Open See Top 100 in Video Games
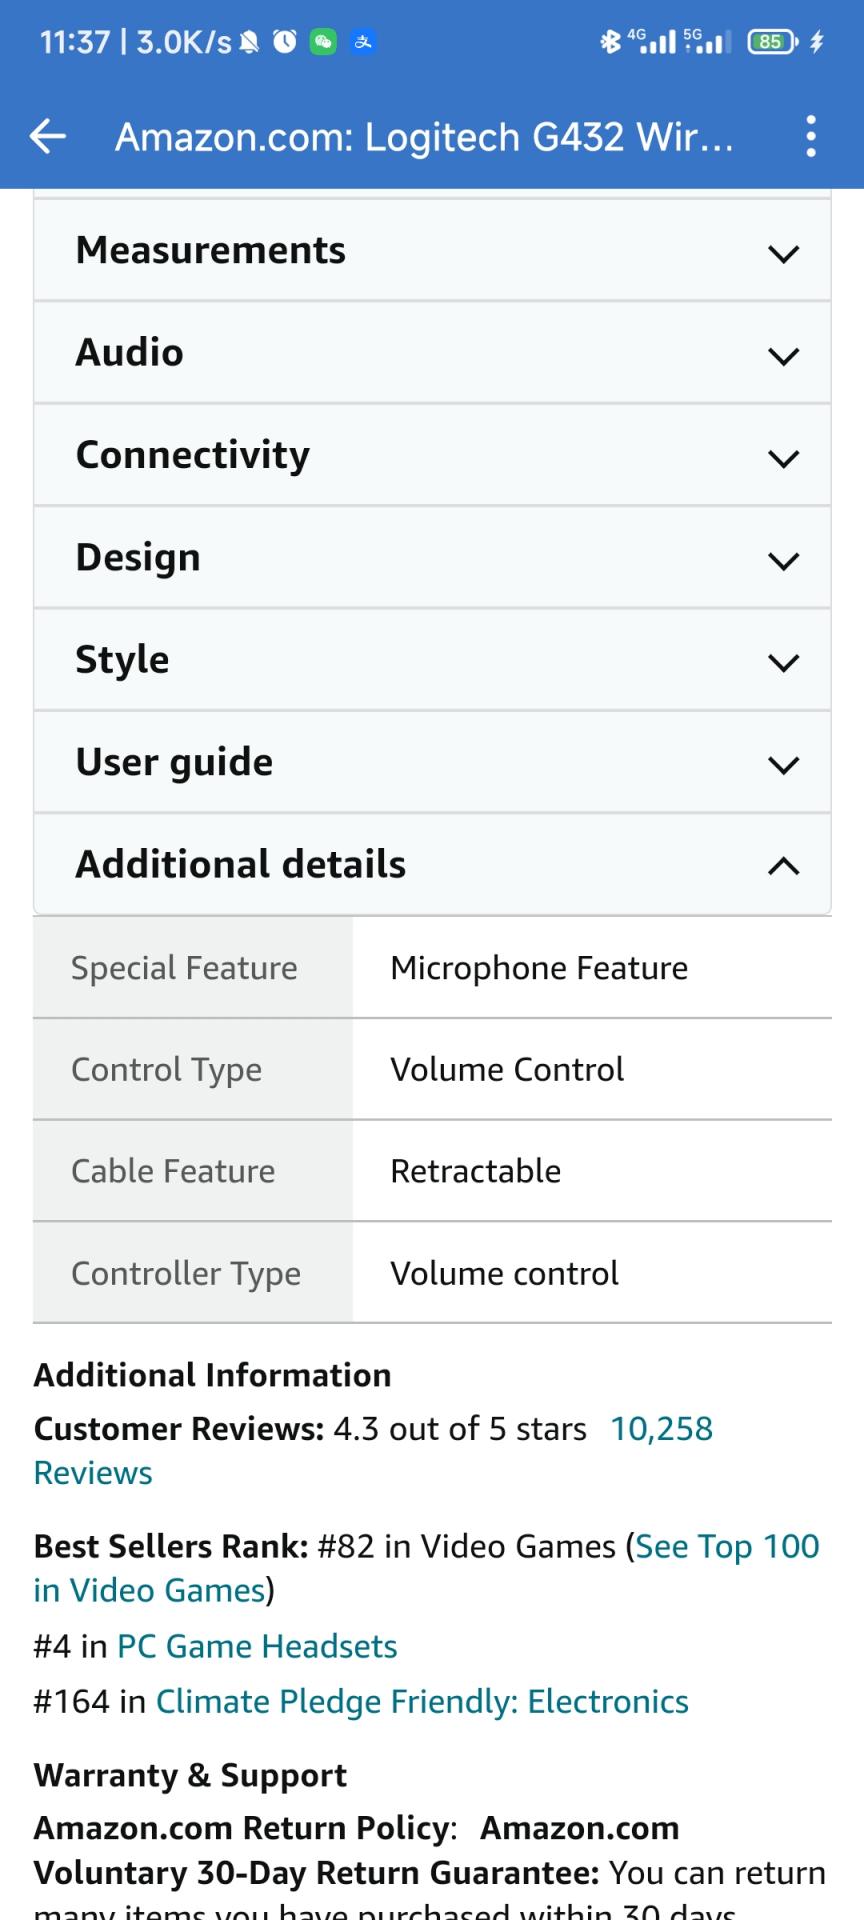The height and width of the screenshot is (1920, 864). pyautogui.click(x=727, y=1547)
